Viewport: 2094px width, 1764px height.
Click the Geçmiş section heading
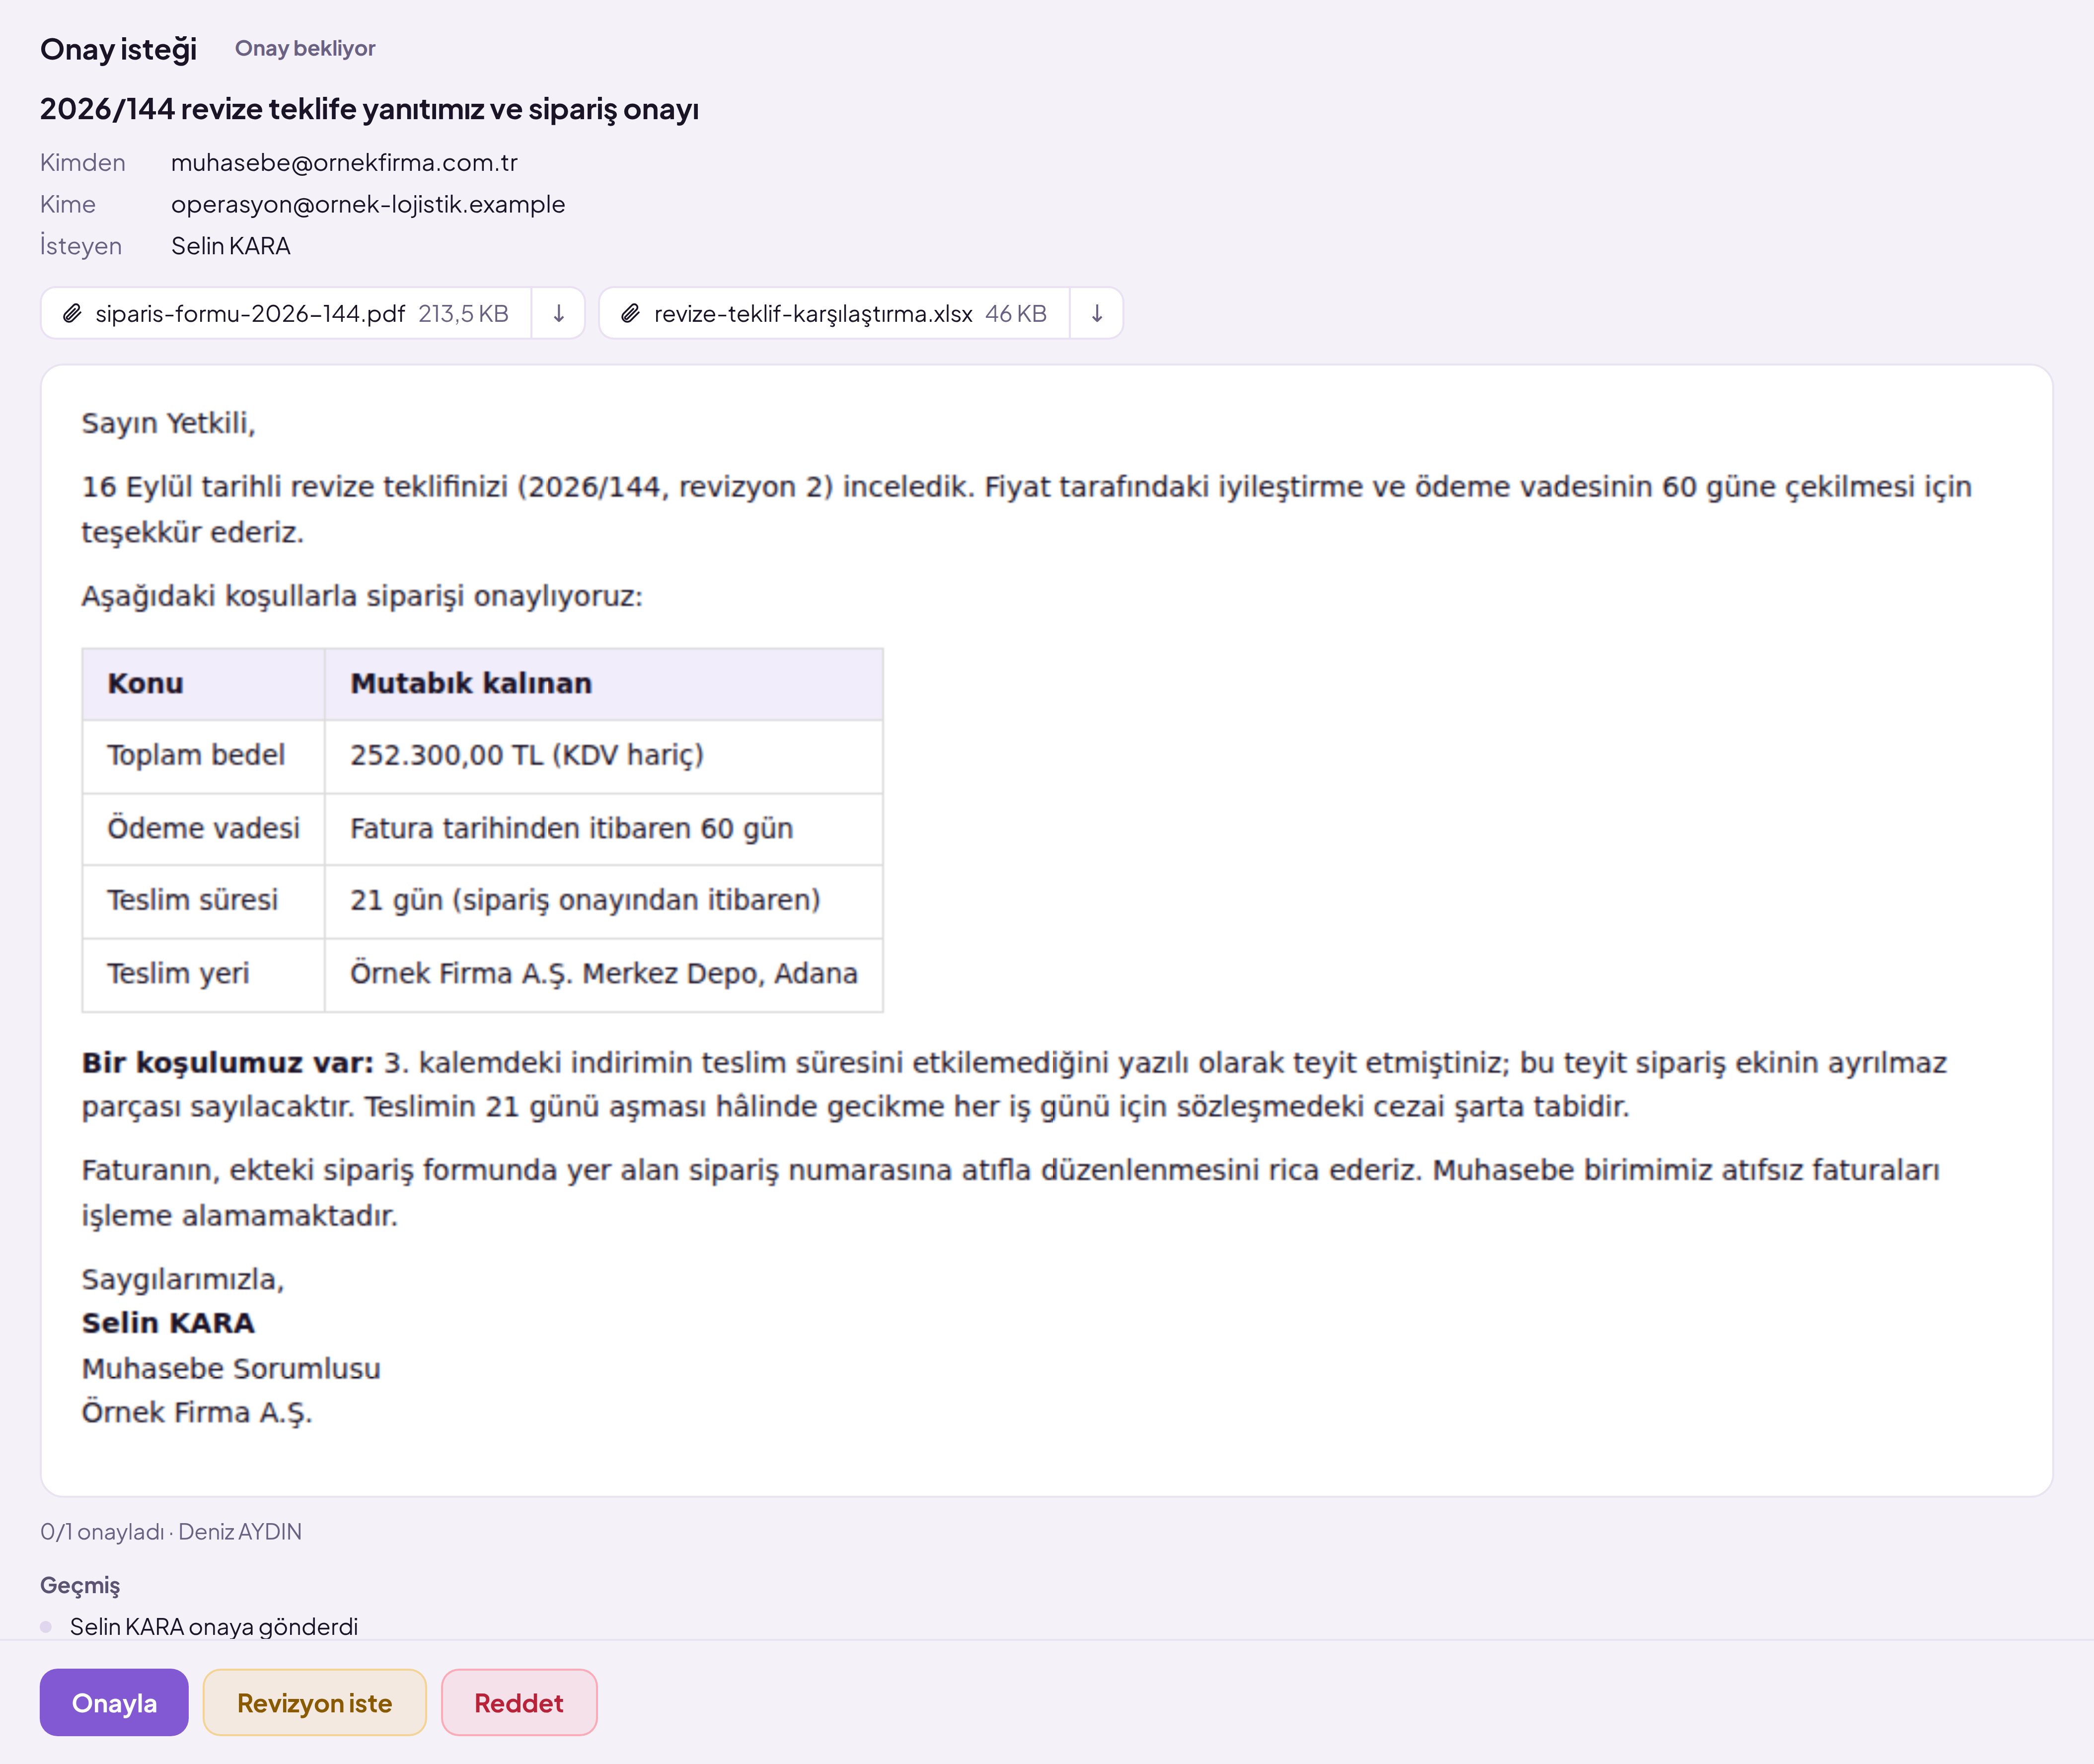[80, 1585]
